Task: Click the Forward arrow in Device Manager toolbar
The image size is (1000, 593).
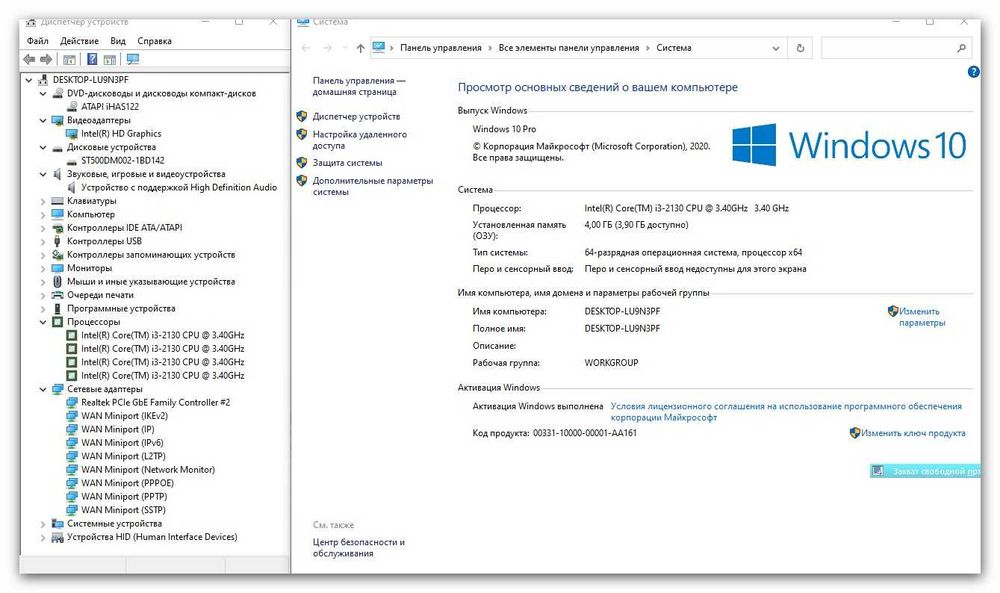Action: coord(46,59)
